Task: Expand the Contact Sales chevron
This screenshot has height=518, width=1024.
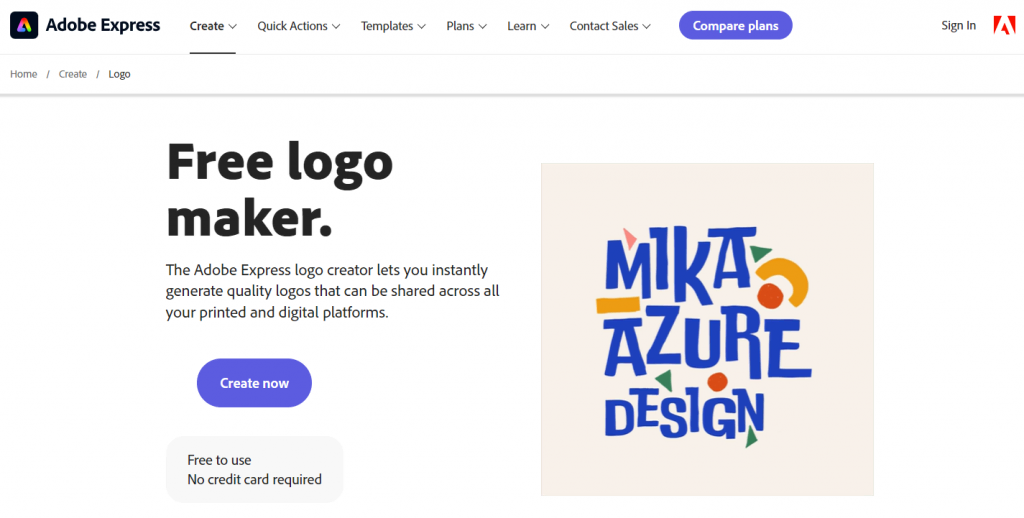Action: click(647, 26)
